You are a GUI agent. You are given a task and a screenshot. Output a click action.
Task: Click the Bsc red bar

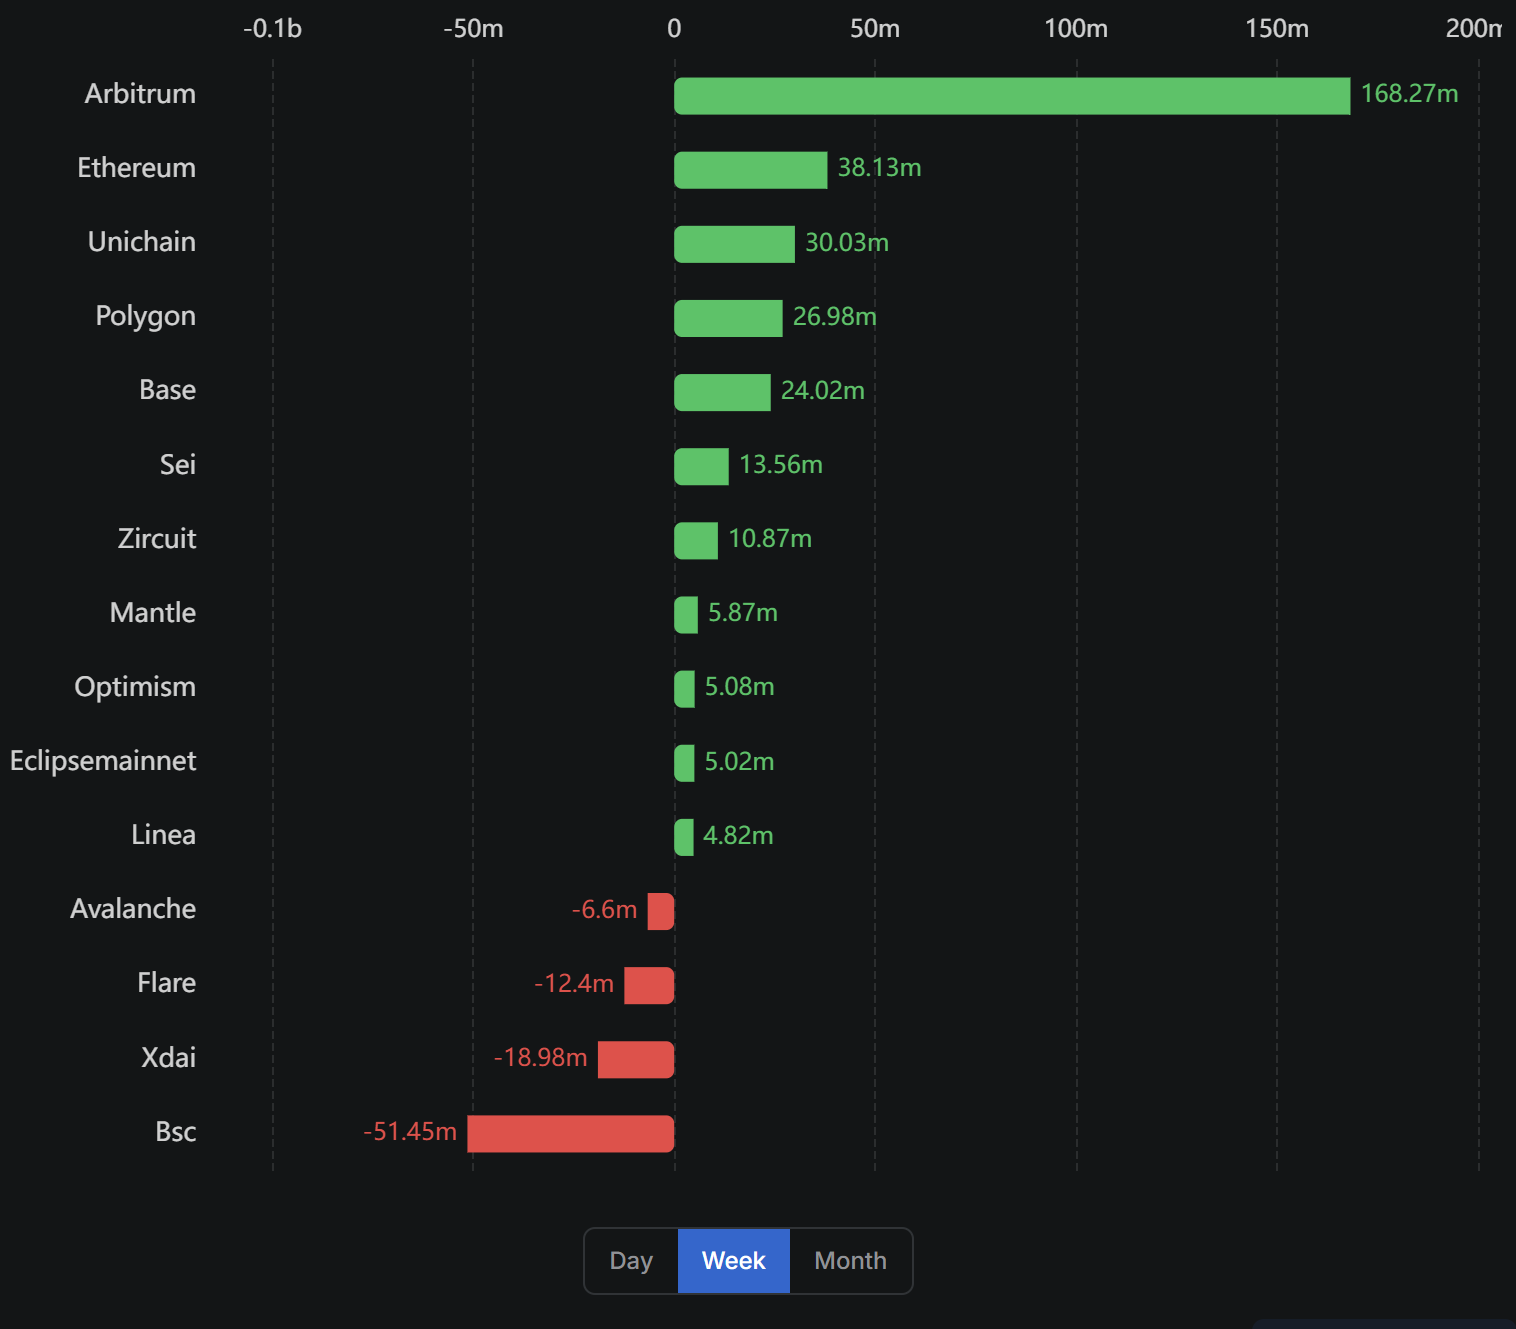click(x=571, y=1133)
